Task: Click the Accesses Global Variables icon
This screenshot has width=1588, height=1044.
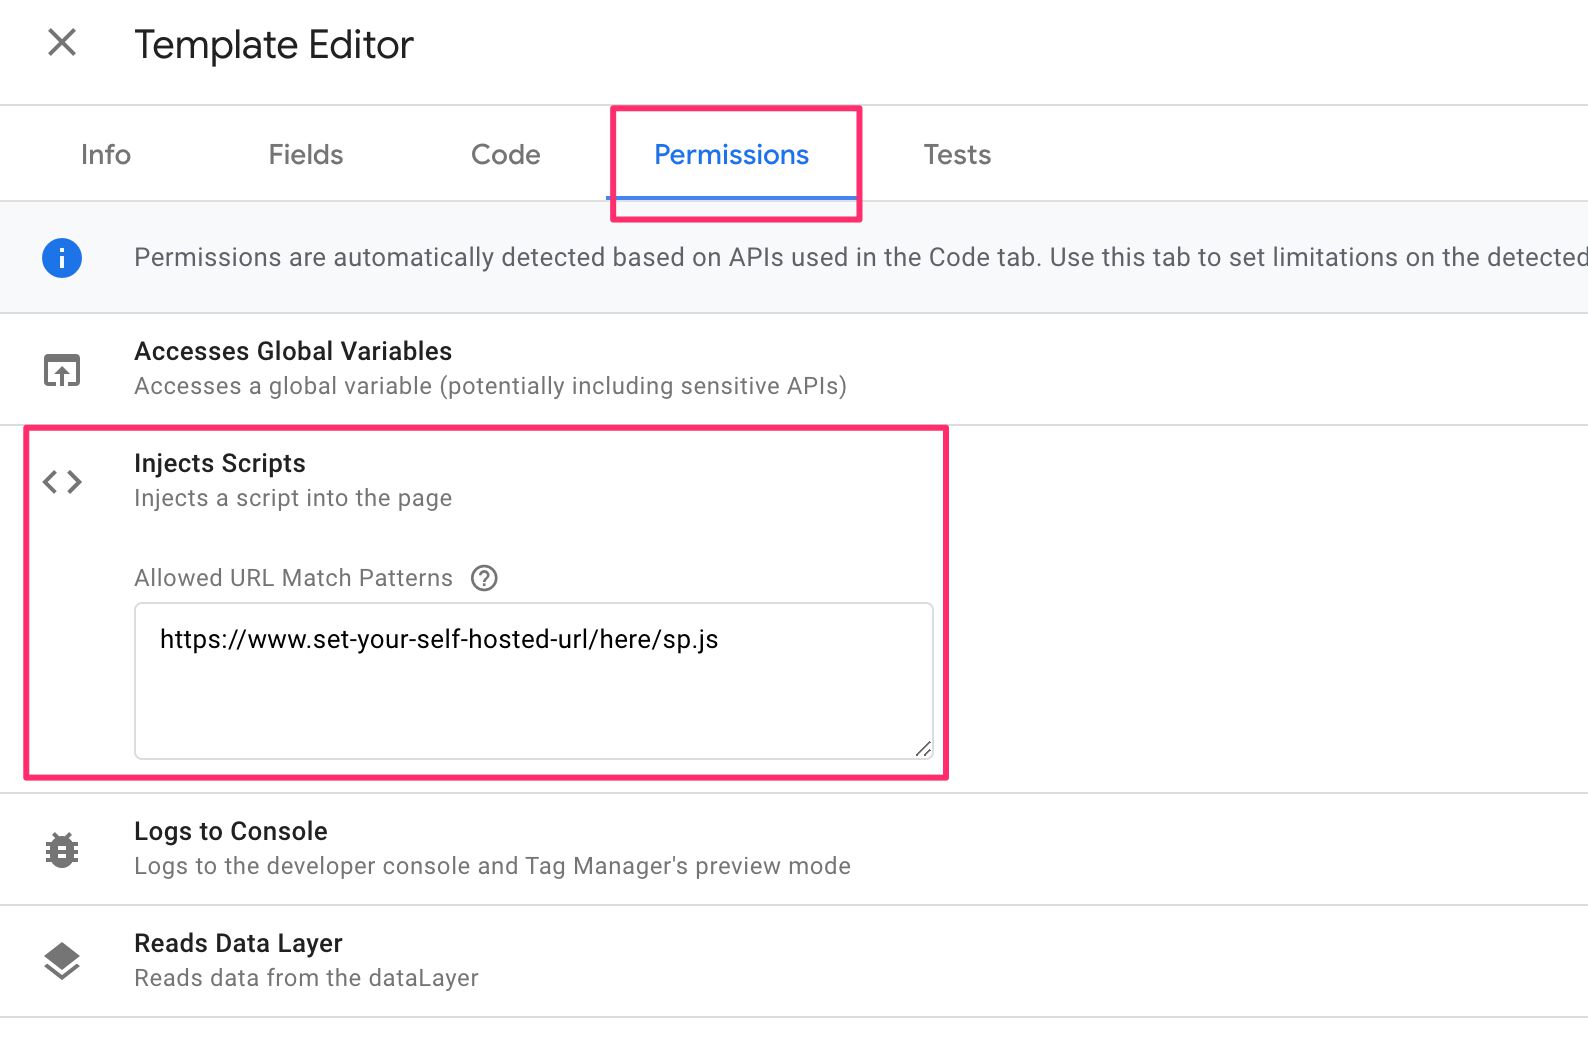Action: point(62,370)
